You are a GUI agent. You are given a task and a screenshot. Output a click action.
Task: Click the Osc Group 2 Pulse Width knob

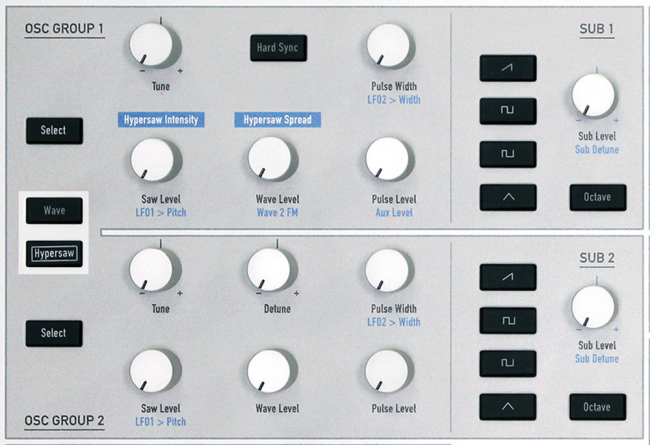click(x=388, y=268)
